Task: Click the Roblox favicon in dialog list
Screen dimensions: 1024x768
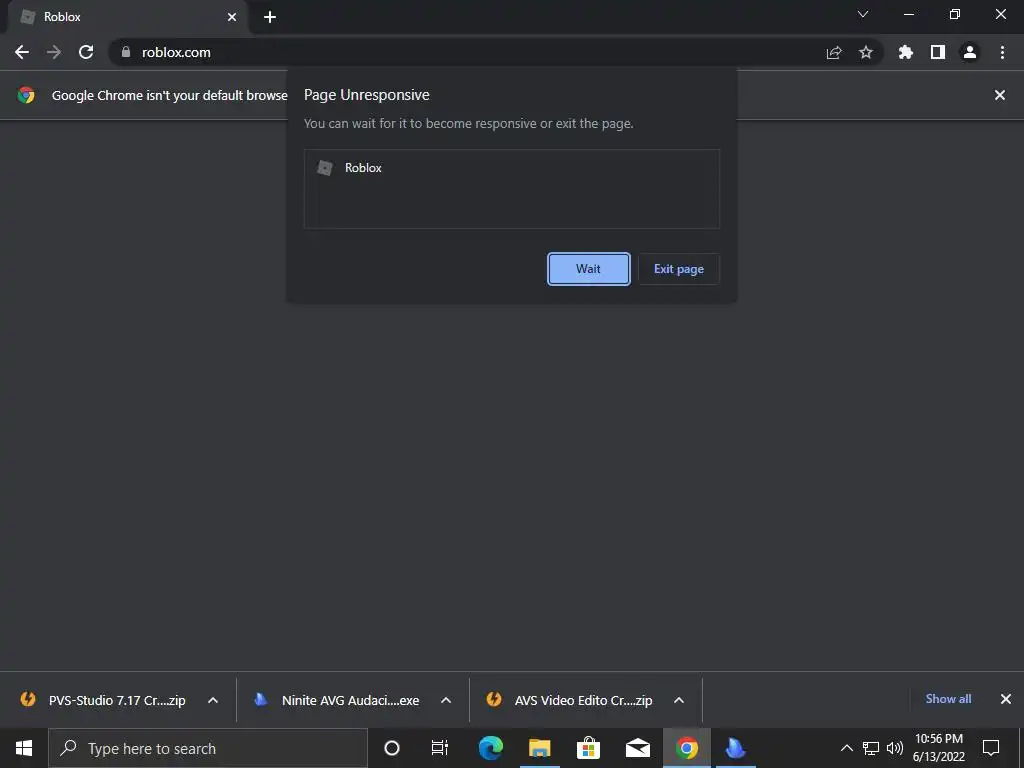Action: point(325,168)
